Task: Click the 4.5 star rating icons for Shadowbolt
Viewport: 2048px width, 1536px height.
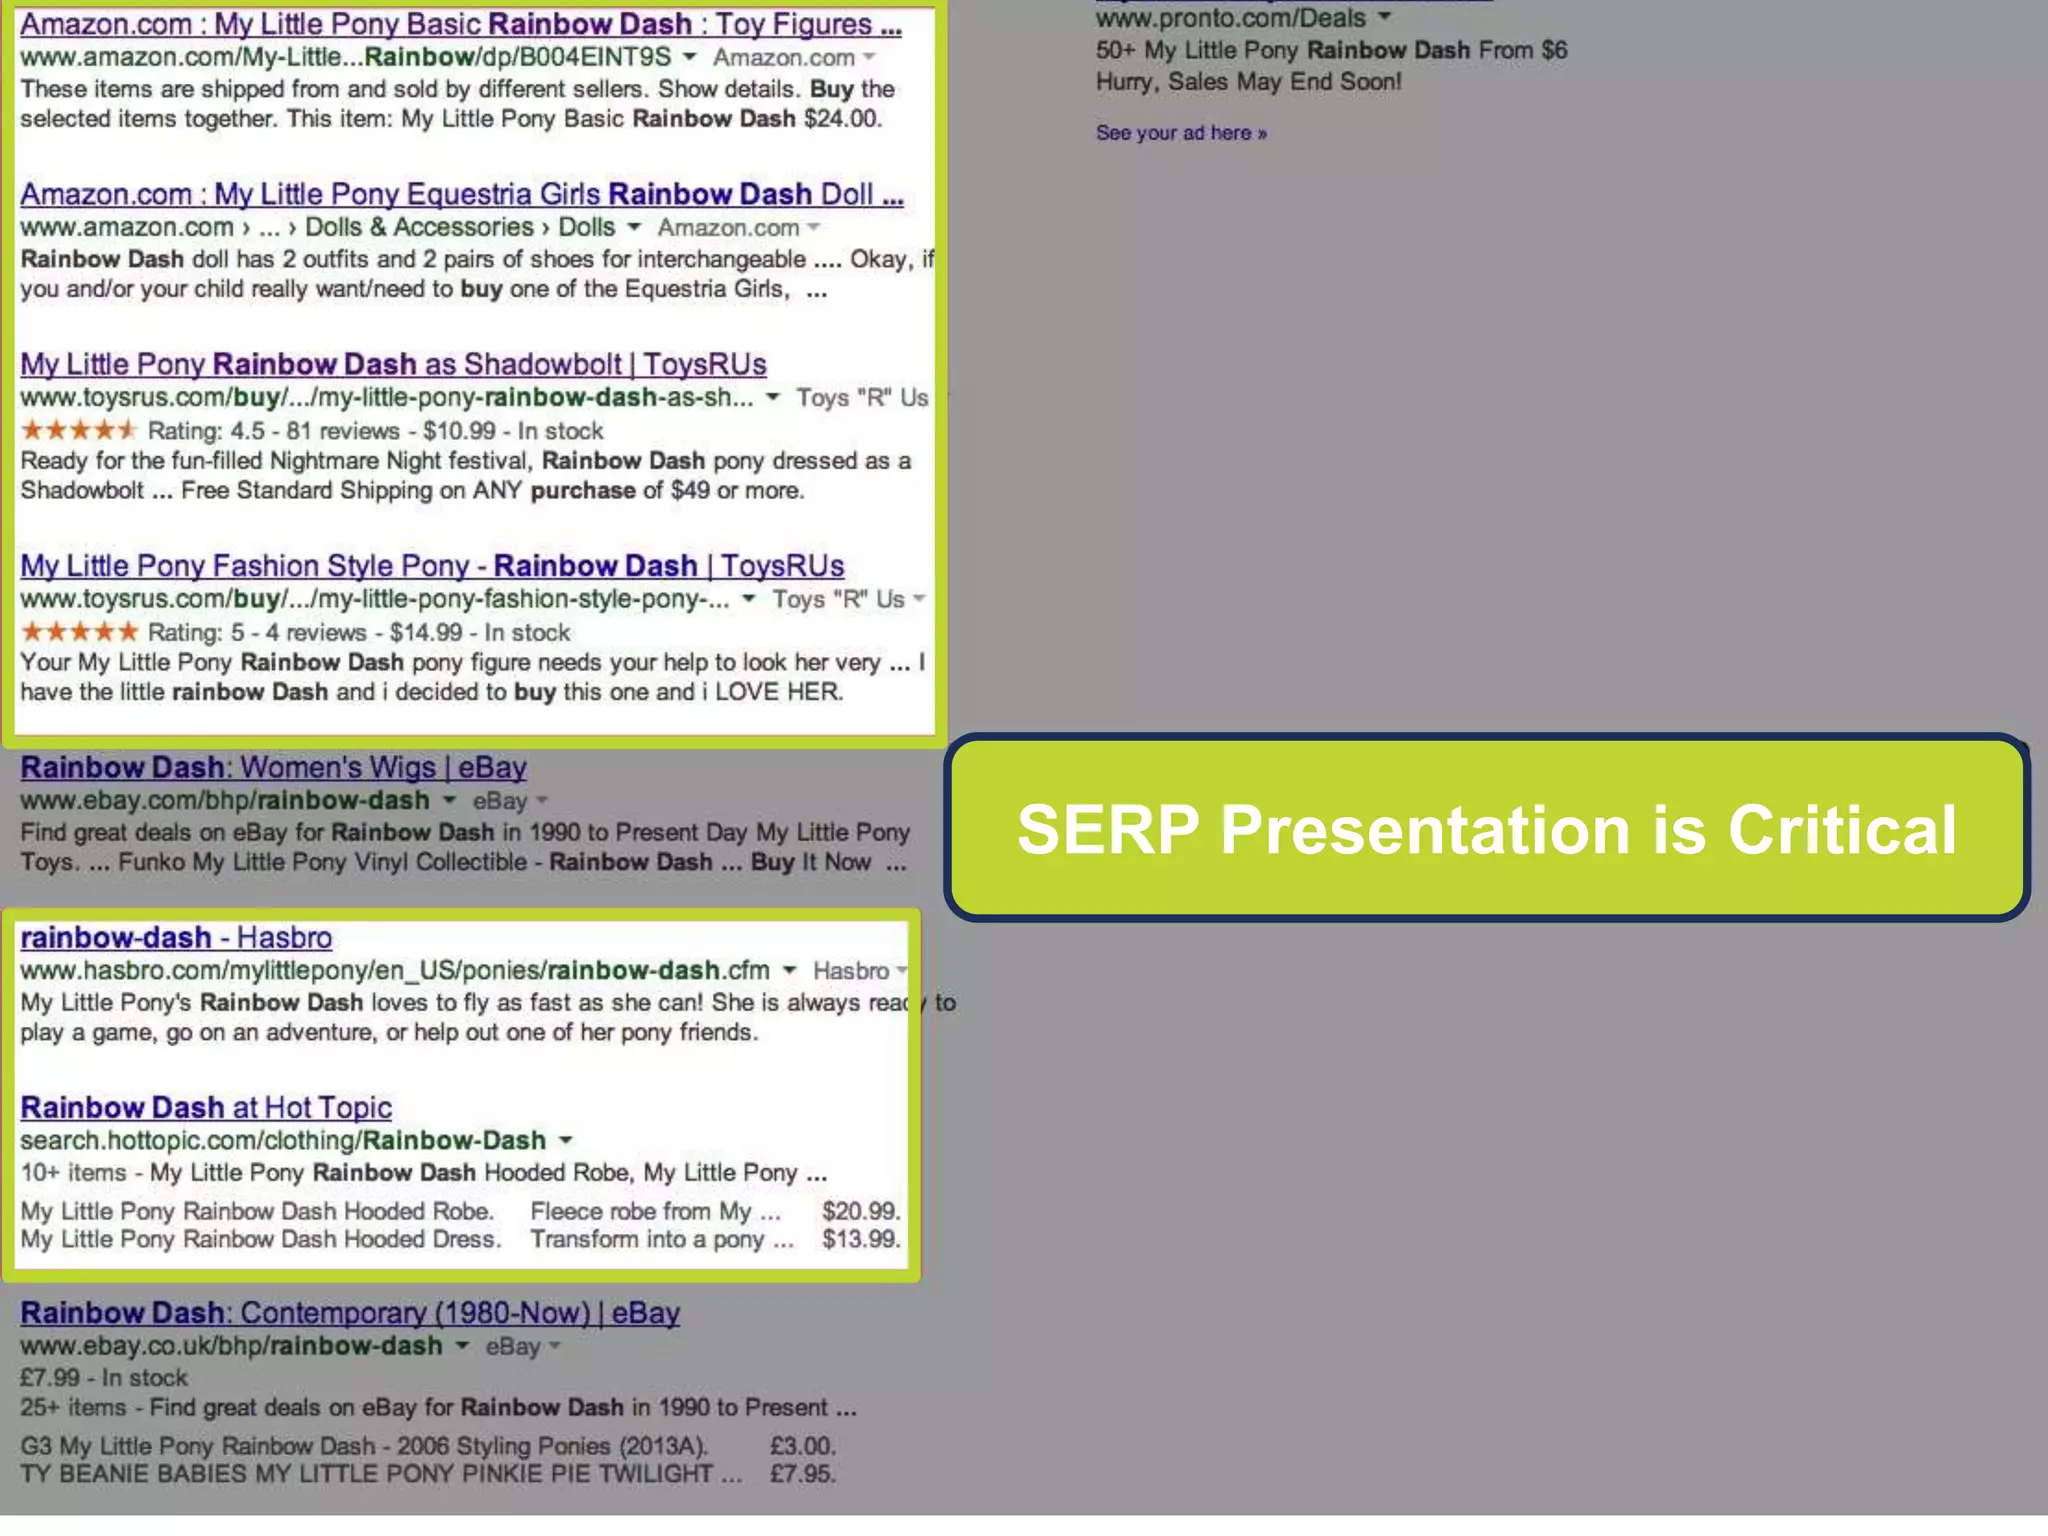Action: tap(78, 430)
